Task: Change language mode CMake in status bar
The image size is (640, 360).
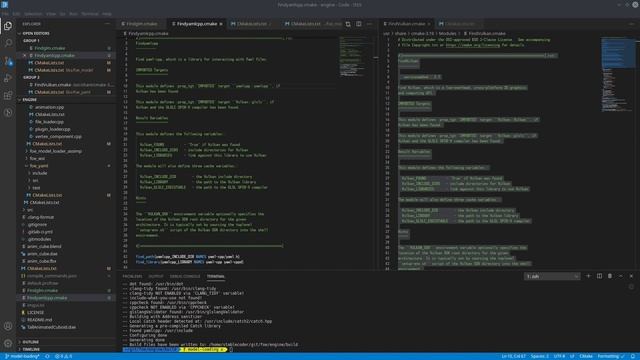Action: (586, 356)
